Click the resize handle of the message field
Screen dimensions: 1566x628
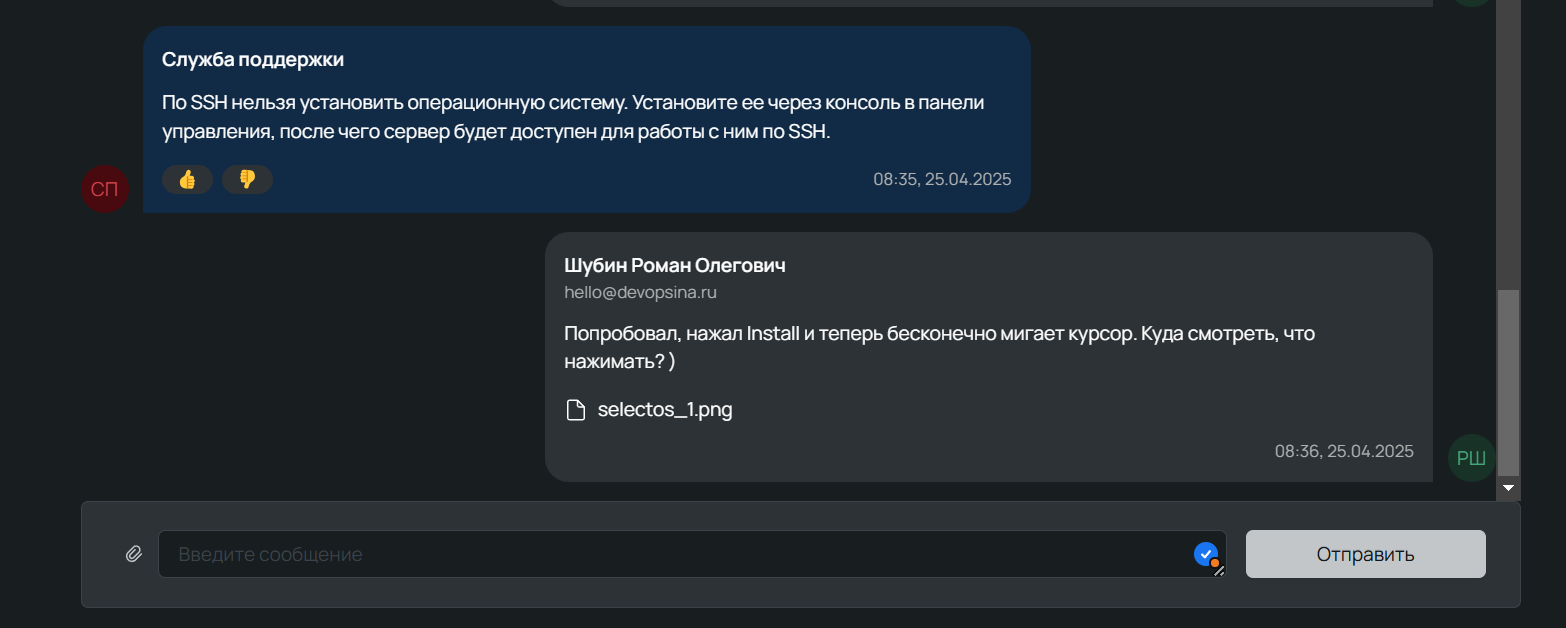point(1219,571)
